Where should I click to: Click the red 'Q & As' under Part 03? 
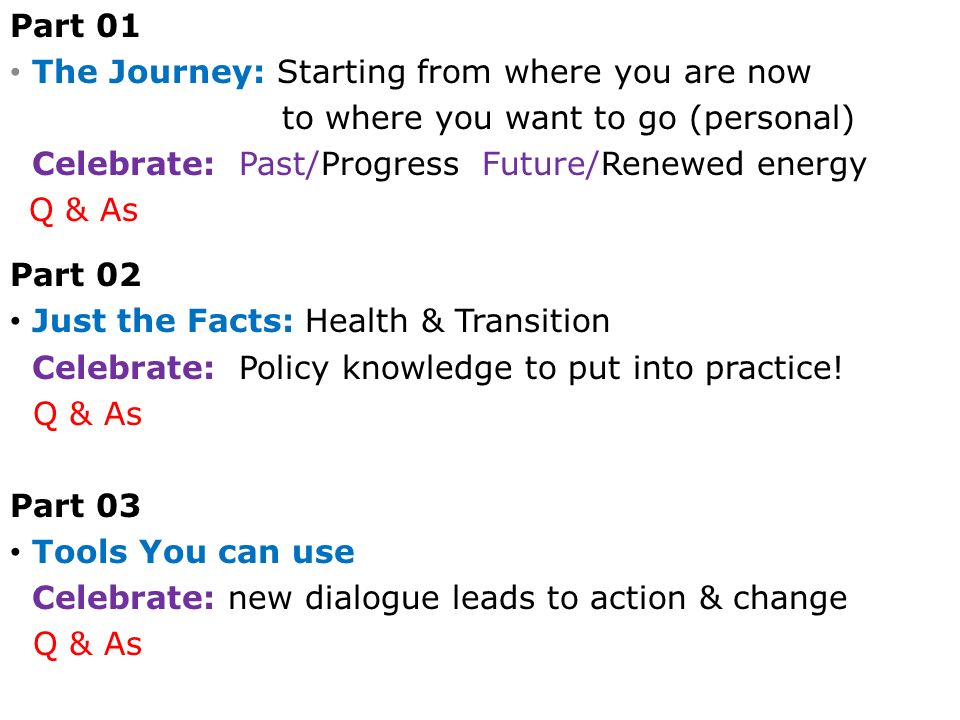pos(88,644)
